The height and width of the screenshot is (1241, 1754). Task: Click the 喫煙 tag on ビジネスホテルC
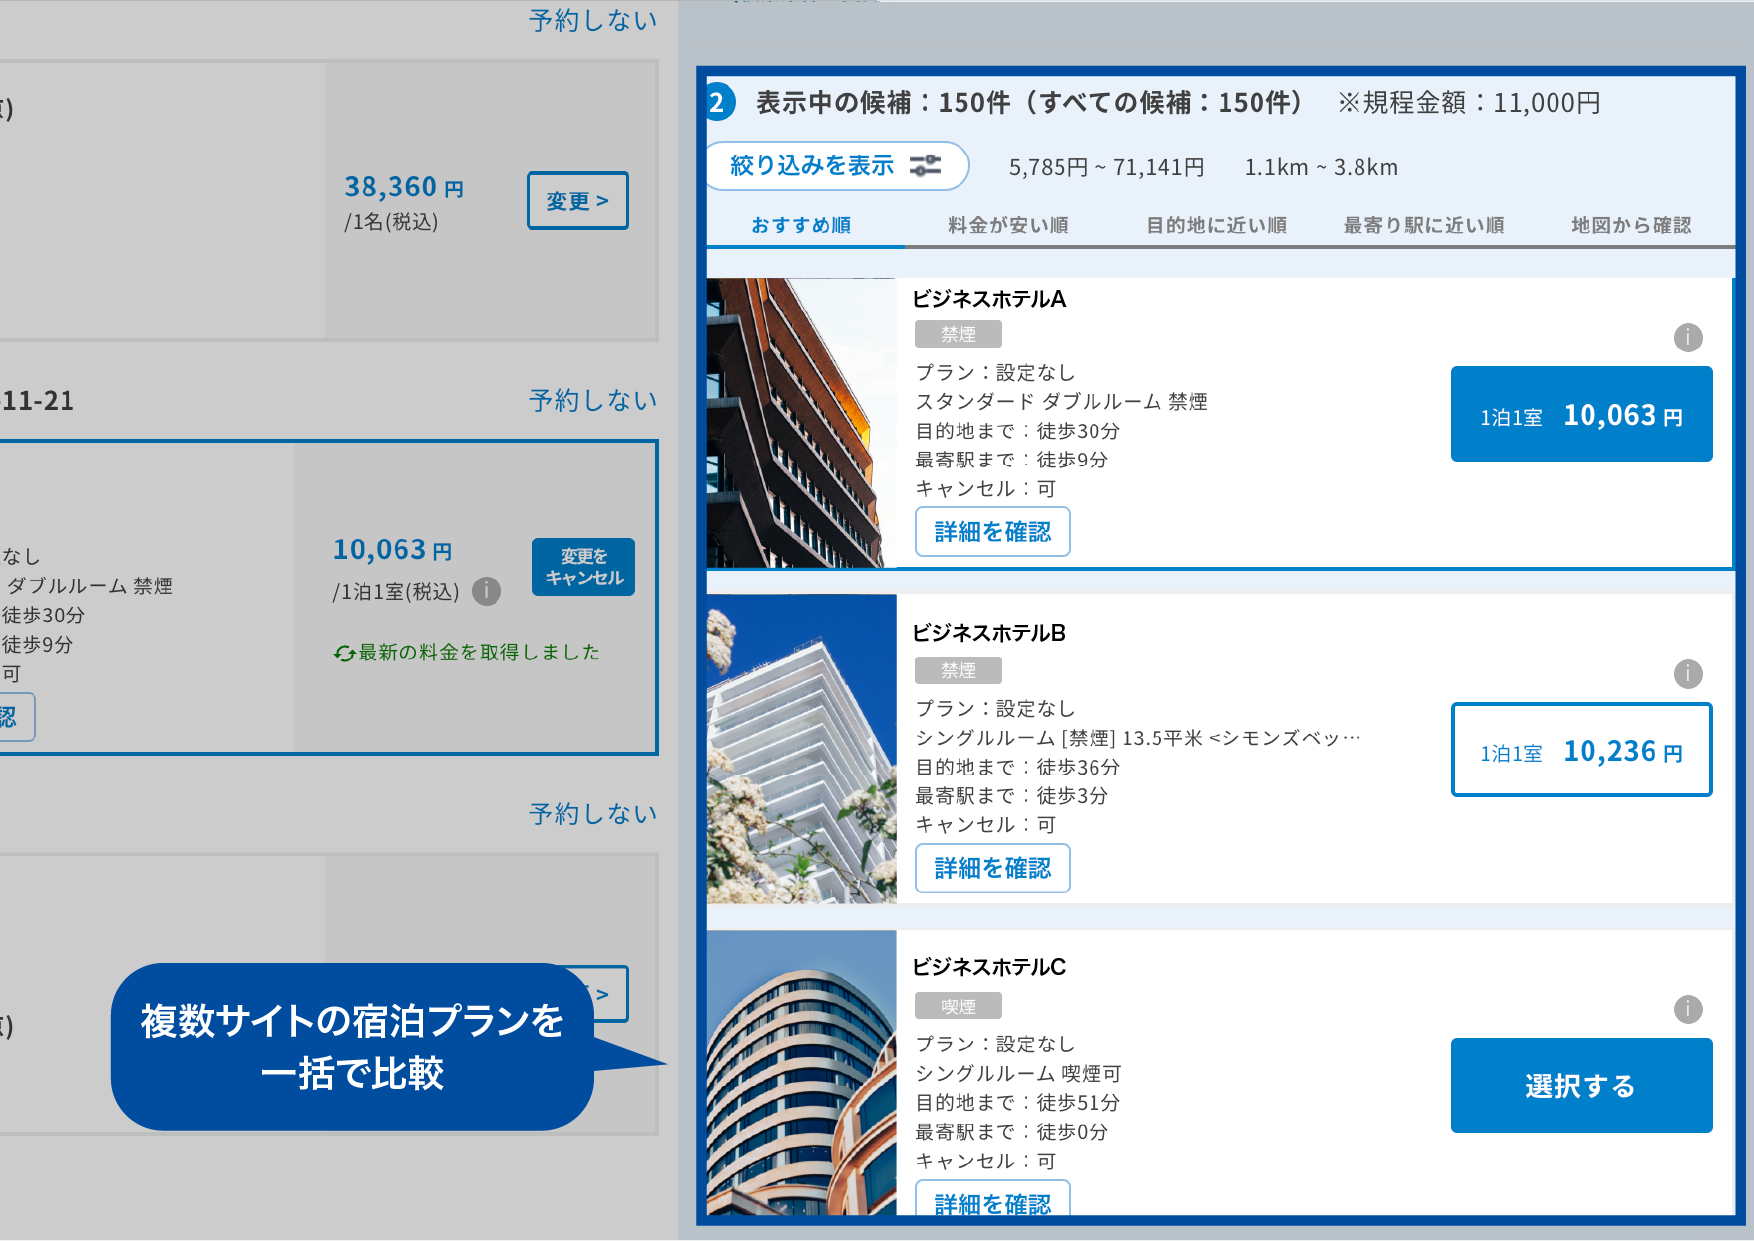pos(958,1006)
